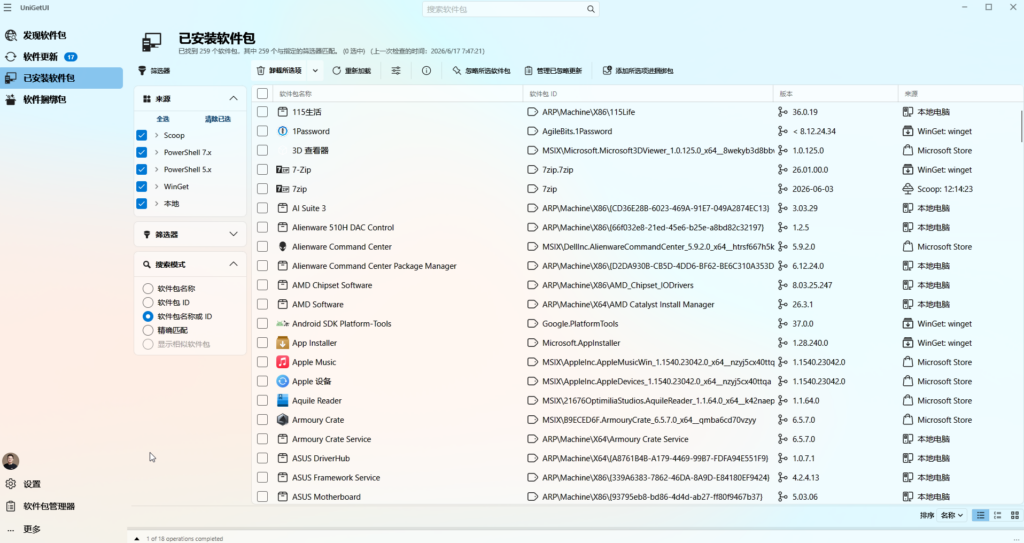Screen dimensions: 1024x543
Task: Click the Apple 设备 app icon
Action: [x=282, y=381]
